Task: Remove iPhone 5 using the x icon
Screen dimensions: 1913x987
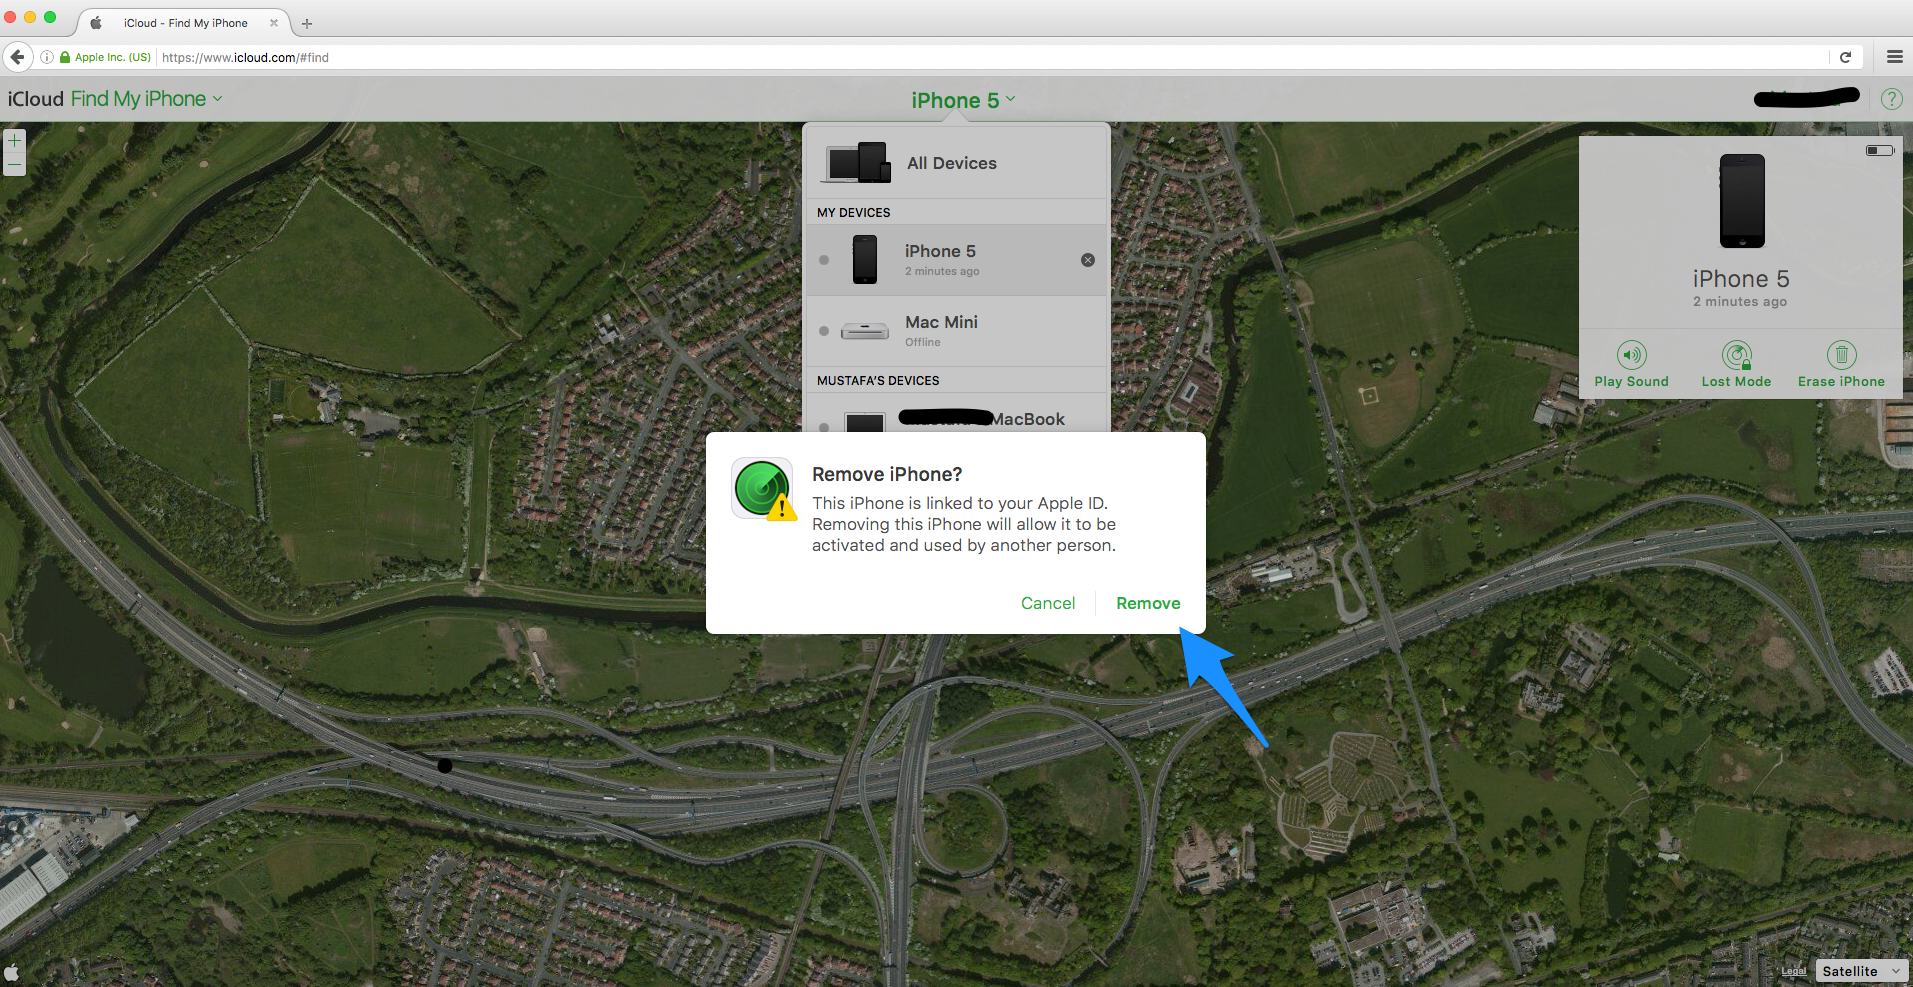Action: click(x=1088, y=260)
